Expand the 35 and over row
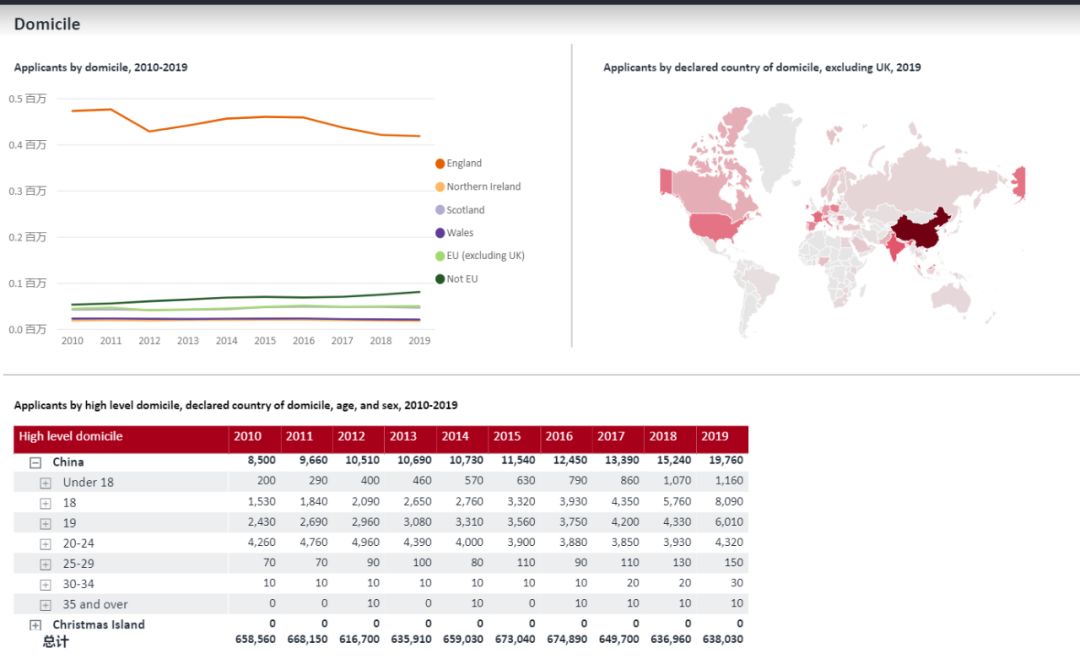 tap(45, 605)
